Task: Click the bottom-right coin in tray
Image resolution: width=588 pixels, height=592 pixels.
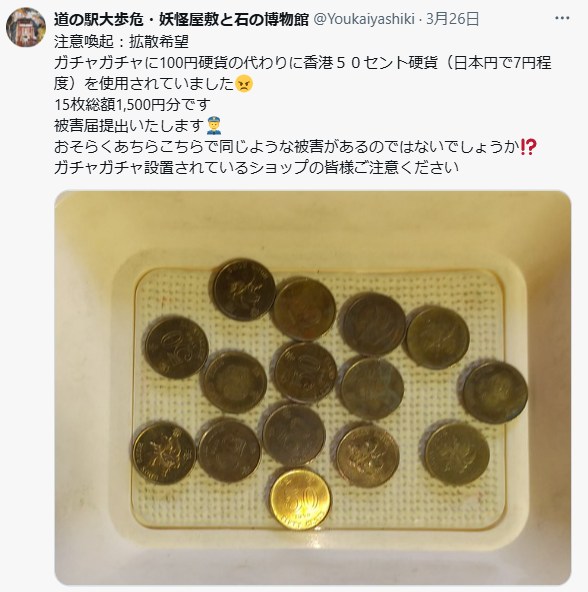Action: click(457, 454)
